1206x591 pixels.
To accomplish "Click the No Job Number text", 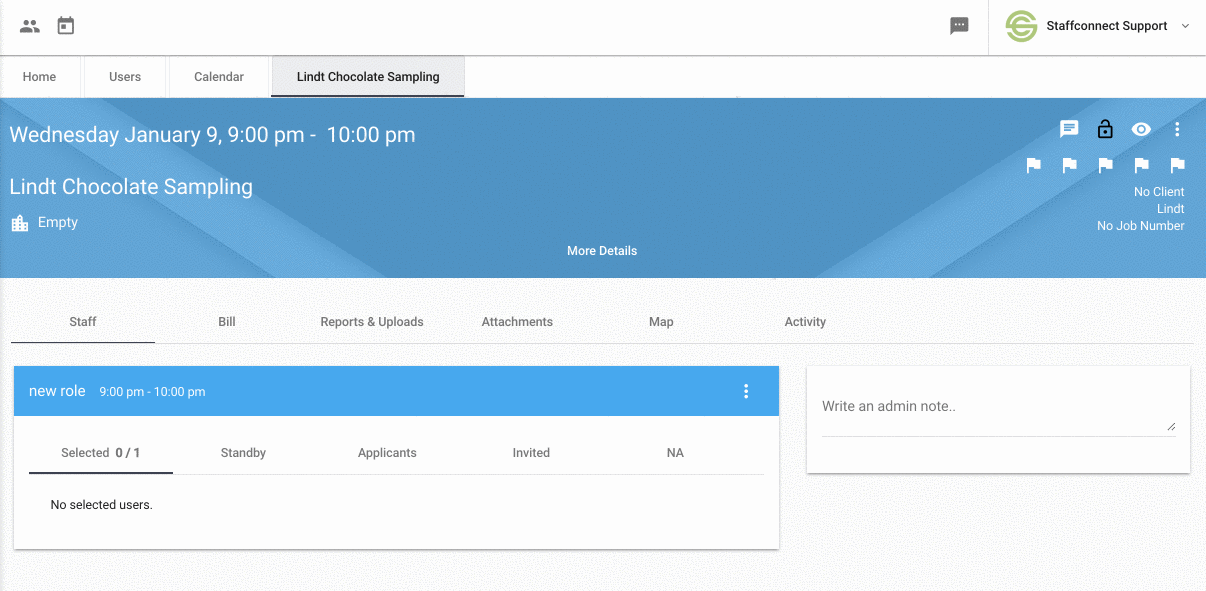I will 1141,226.
